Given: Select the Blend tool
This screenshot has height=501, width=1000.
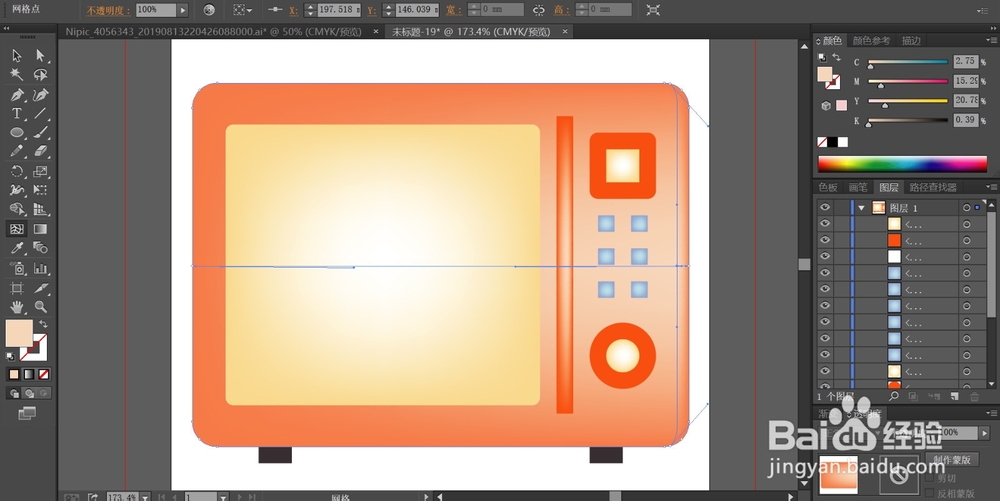Looking at the screenshot, I should 41,248.
